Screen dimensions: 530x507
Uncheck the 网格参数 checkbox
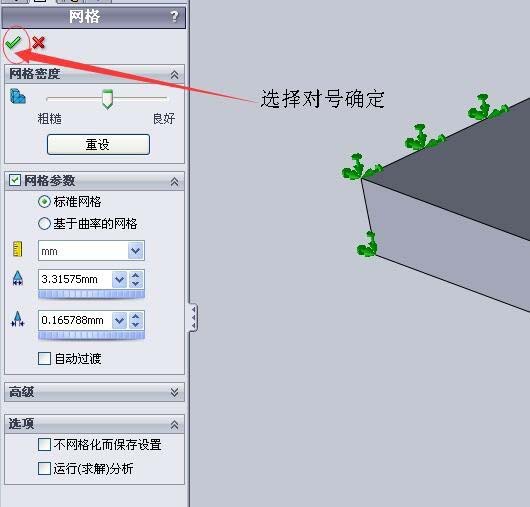click(15, 180)
